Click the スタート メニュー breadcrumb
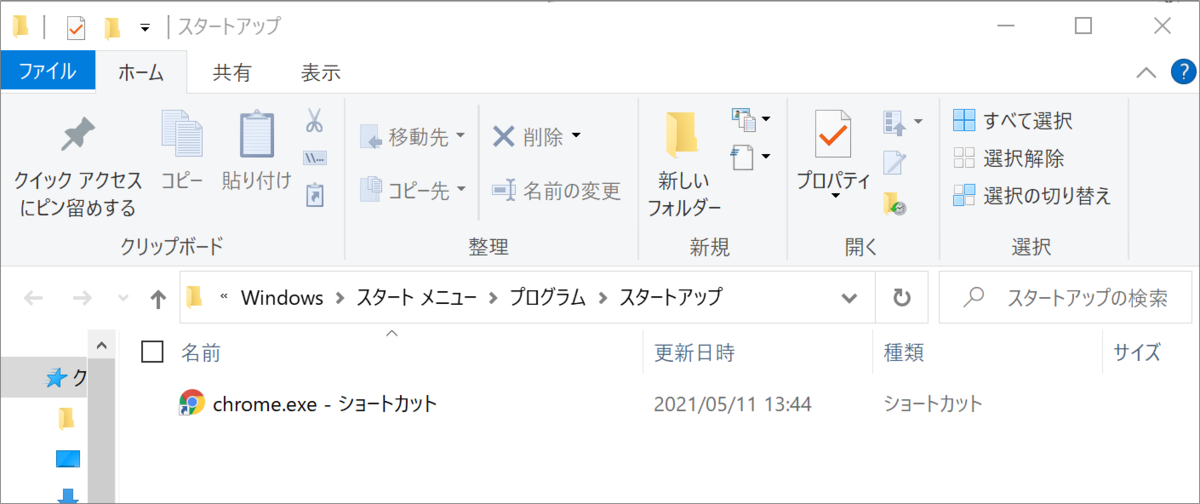 pos(417,297)
